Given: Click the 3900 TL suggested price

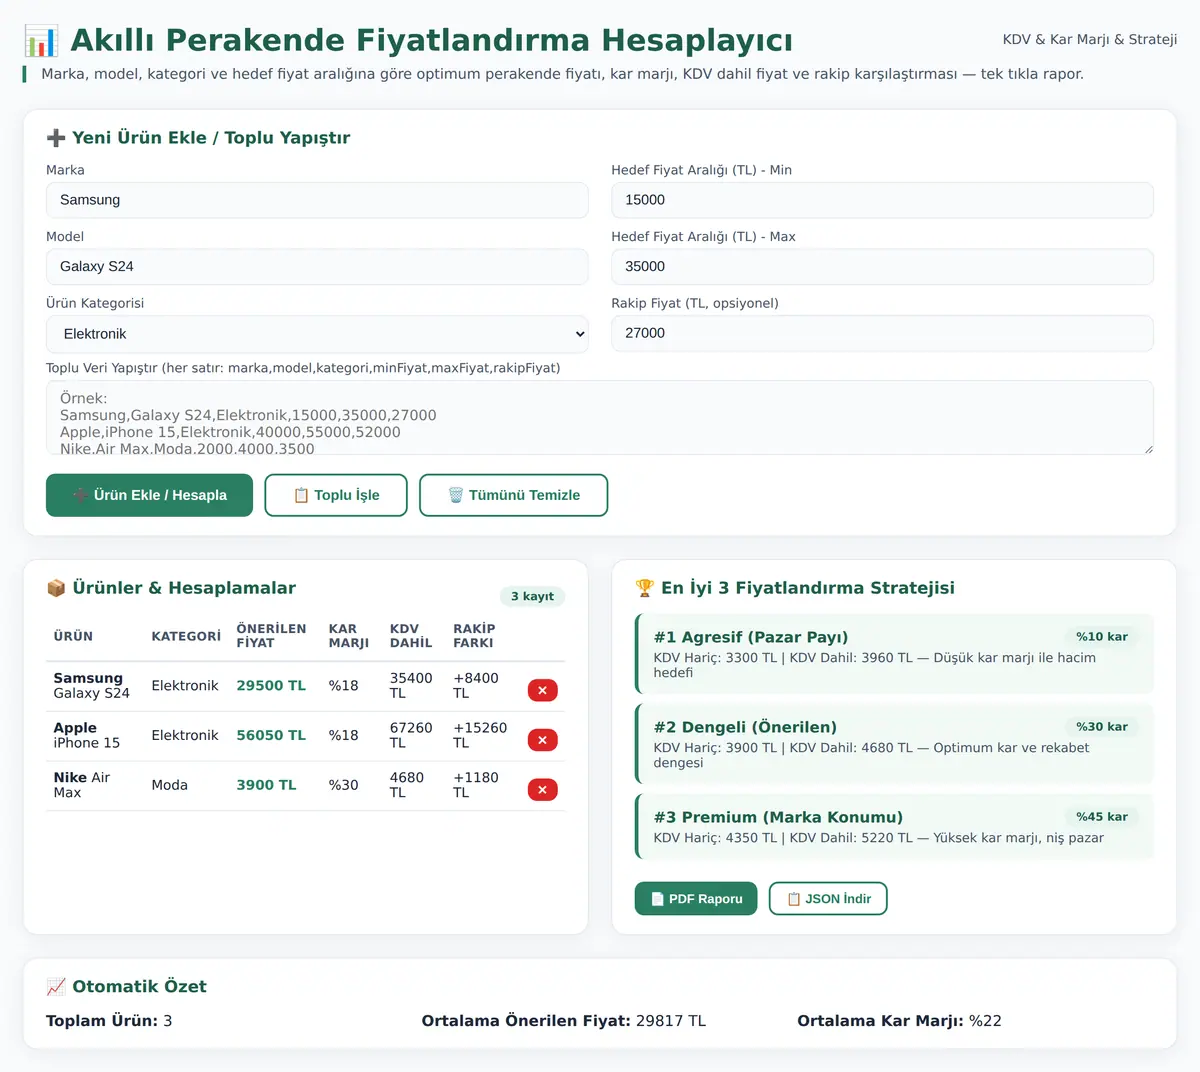Looking at the screenshot, I should [266, 786].
